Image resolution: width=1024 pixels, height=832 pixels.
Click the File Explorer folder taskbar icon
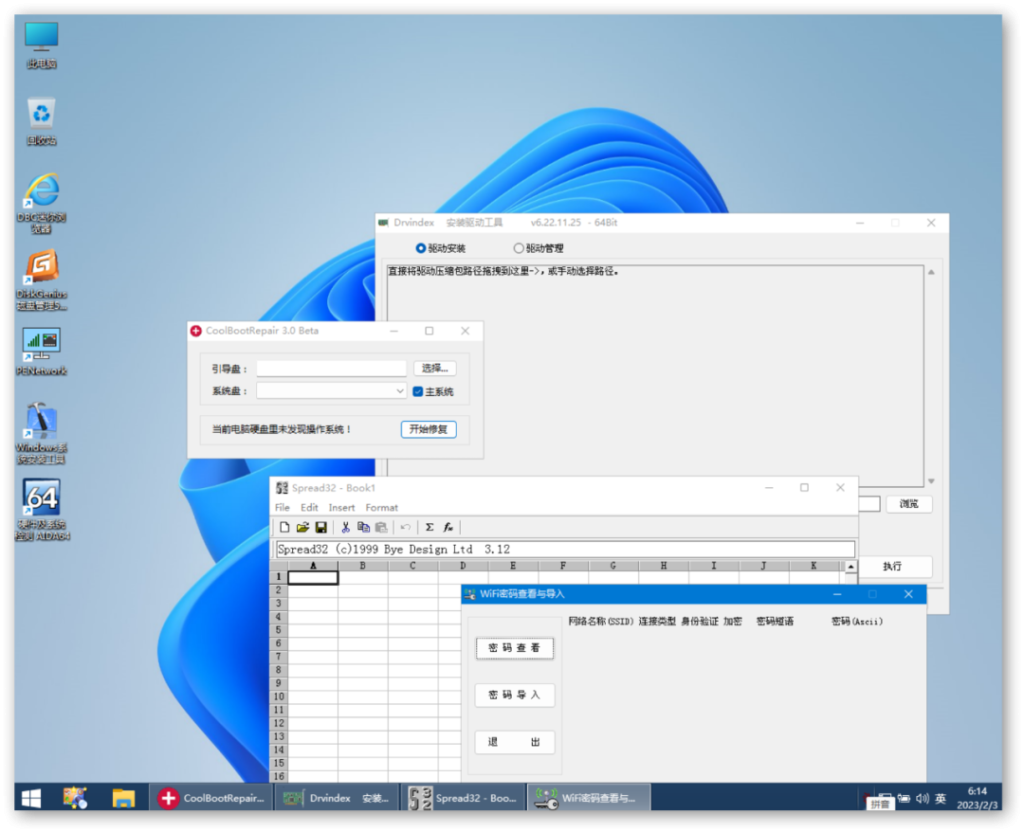123,797
